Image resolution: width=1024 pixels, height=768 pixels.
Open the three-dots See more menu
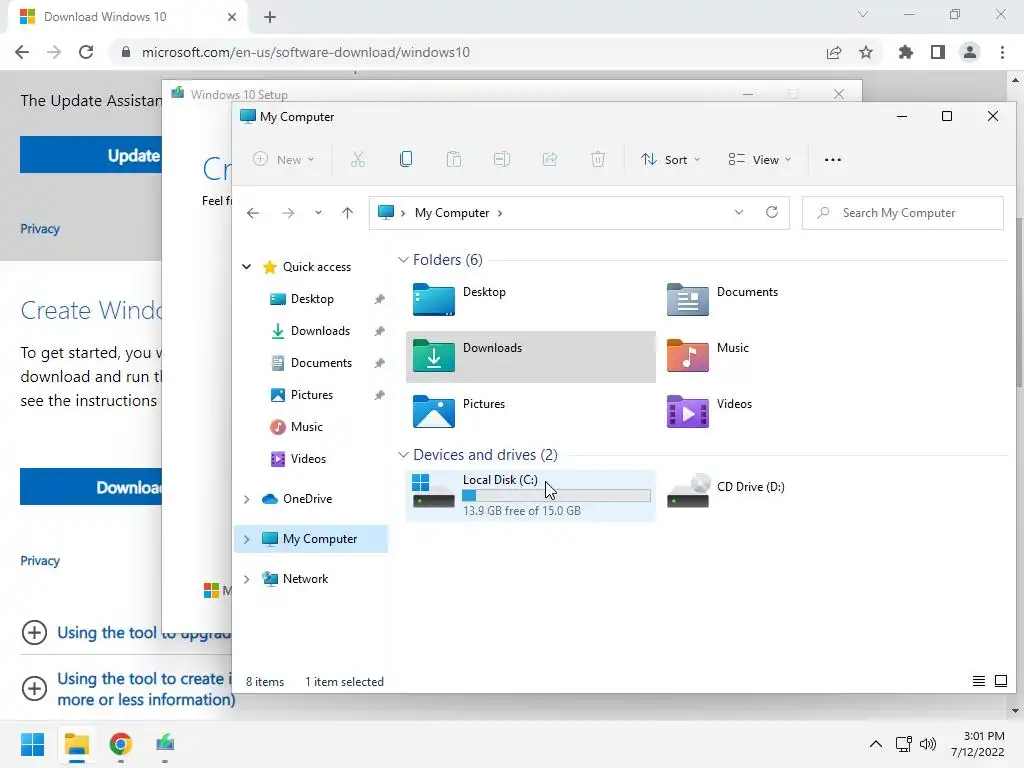click(833, 159)
